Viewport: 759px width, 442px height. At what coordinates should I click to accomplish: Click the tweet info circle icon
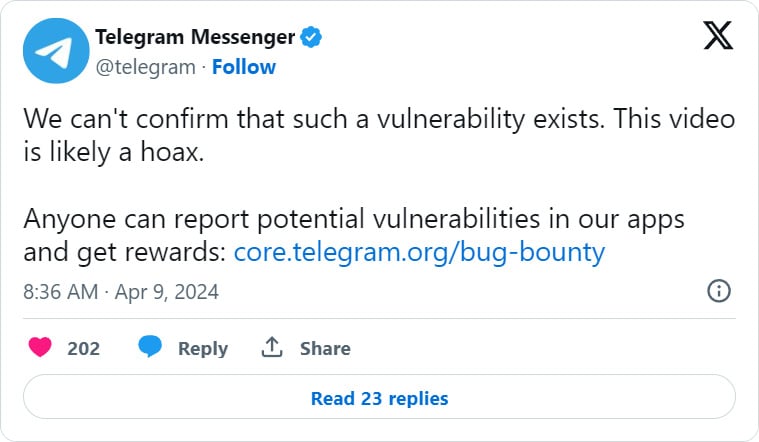[718, 291]
